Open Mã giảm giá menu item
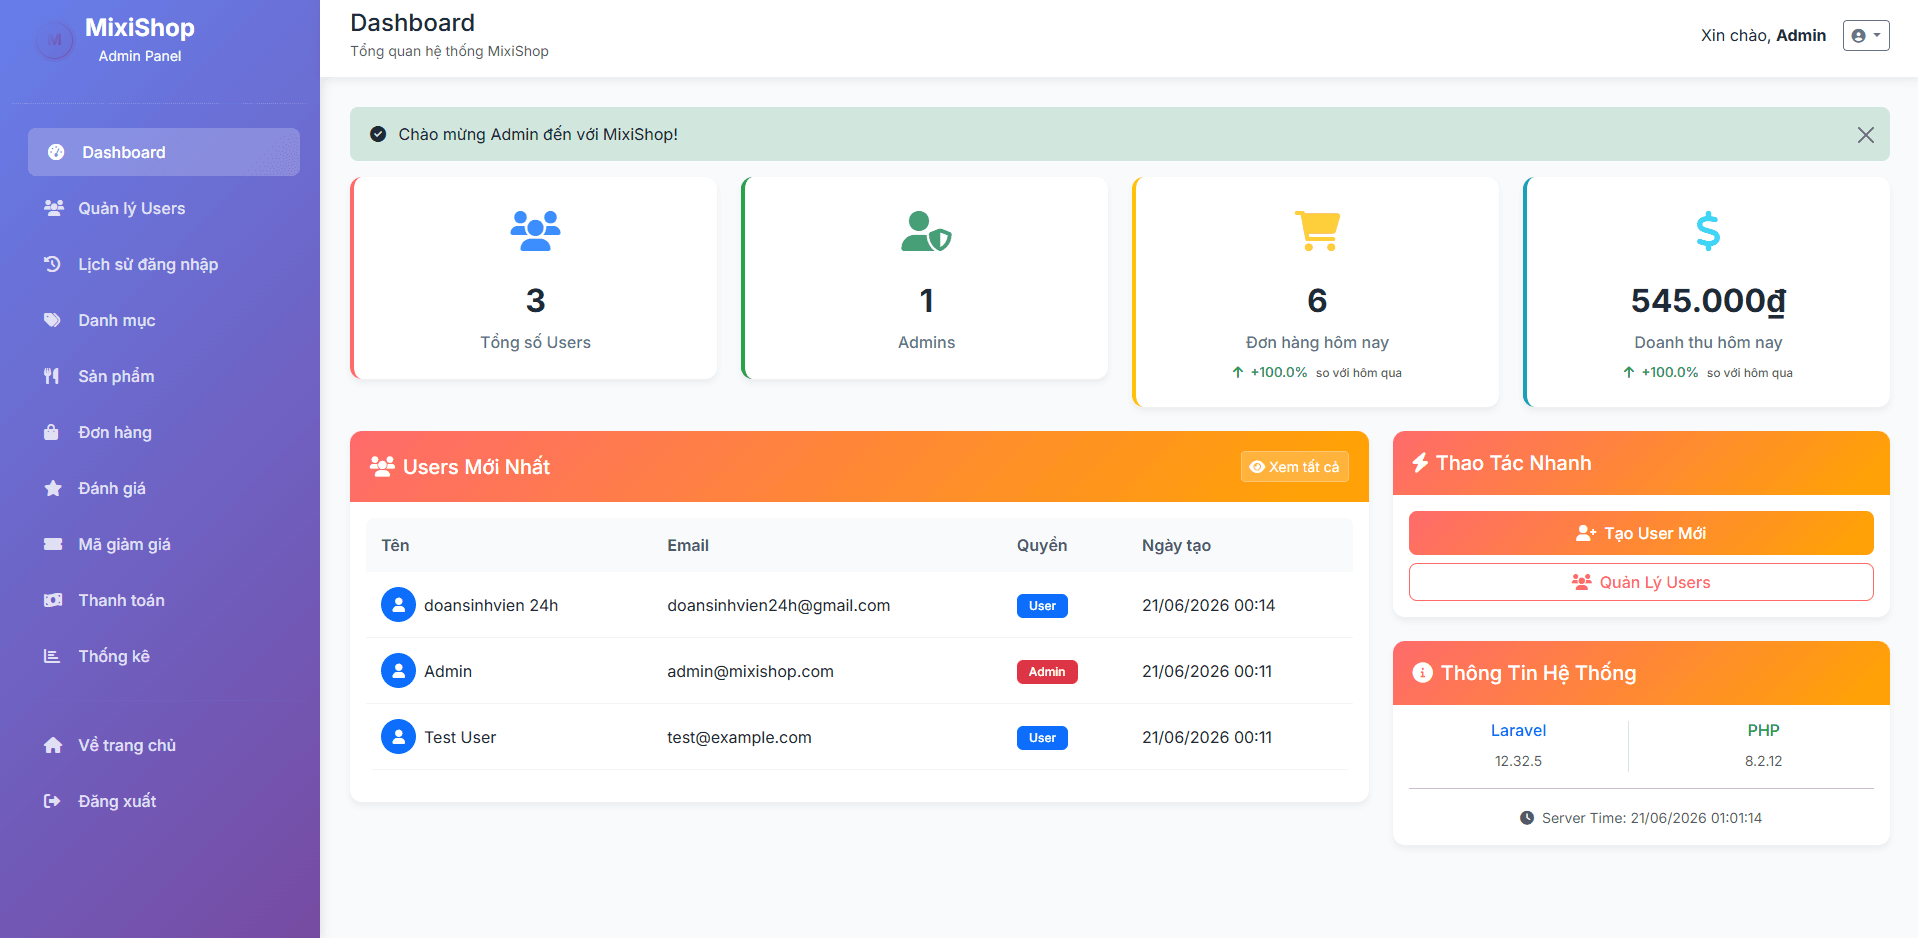 click(x=164, y=544)
